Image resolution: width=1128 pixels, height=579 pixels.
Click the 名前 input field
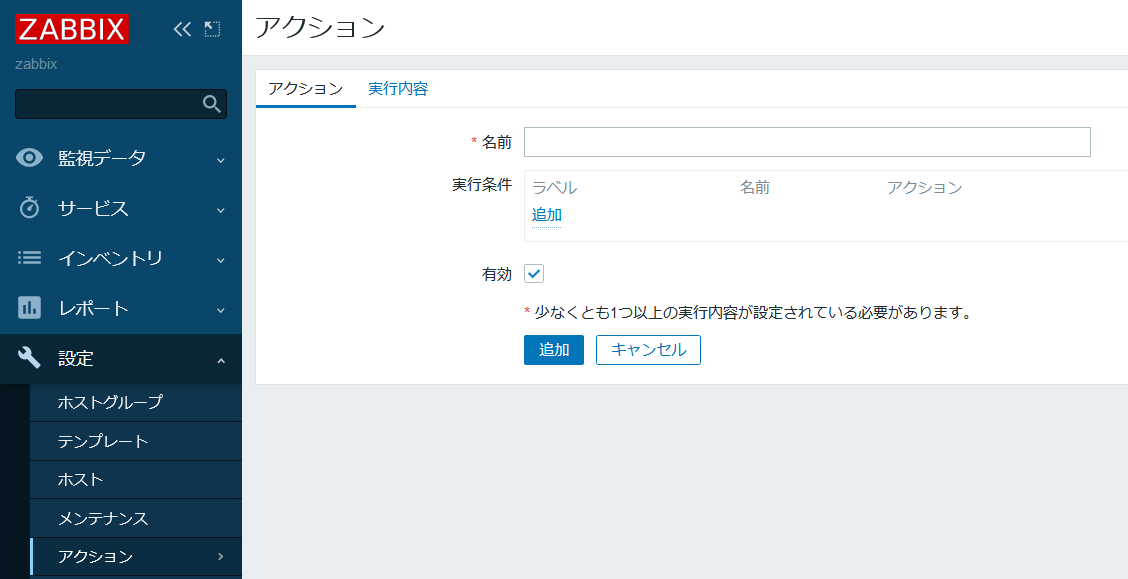[808, 141]
